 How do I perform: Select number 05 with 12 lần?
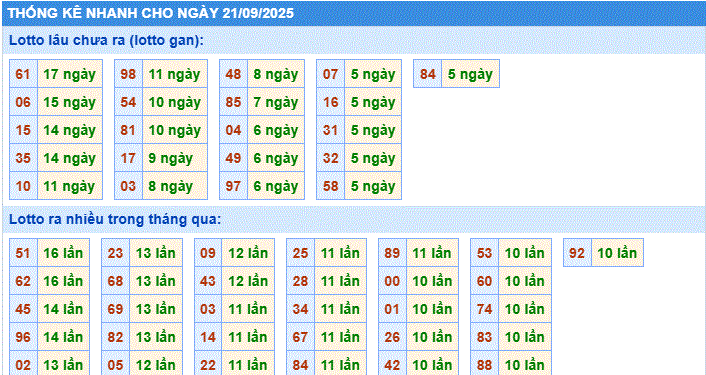point(115,364)
